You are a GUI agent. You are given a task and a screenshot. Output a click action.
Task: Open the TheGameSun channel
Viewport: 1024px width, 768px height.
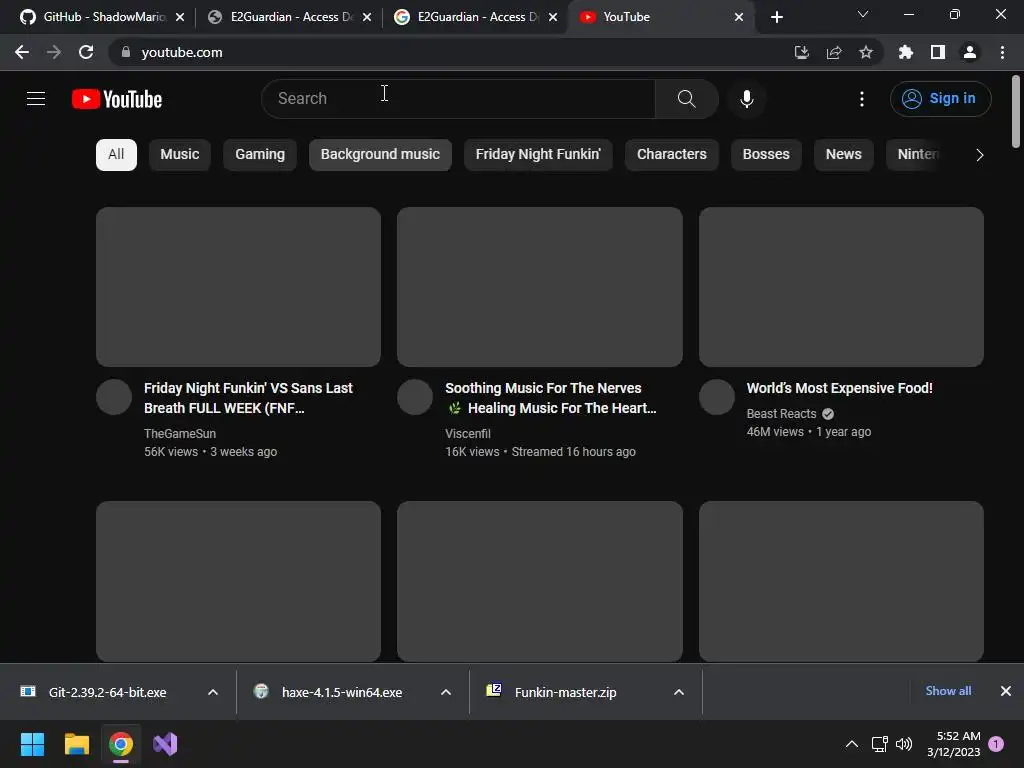tap(180, 434)
